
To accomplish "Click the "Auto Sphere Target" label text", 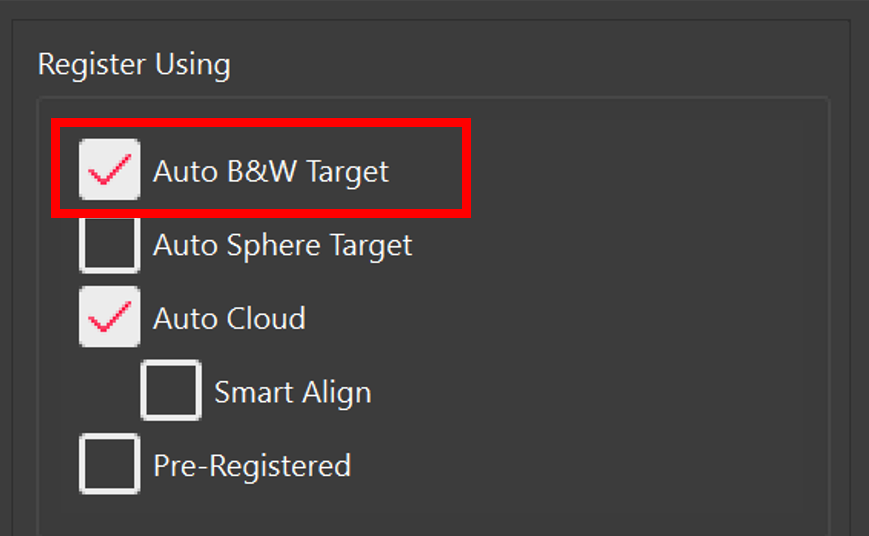I will (x=282, y=245).
